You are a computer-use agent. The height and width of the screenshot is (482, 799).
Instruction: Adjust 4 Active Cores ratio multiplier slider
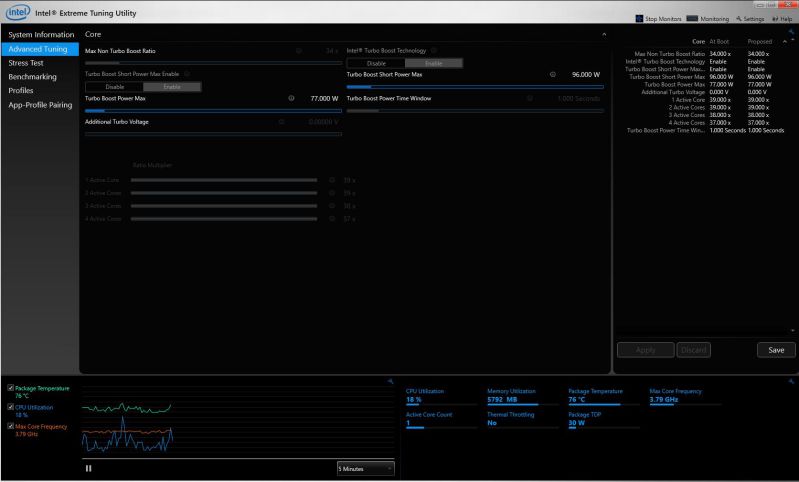click(224, 219)
